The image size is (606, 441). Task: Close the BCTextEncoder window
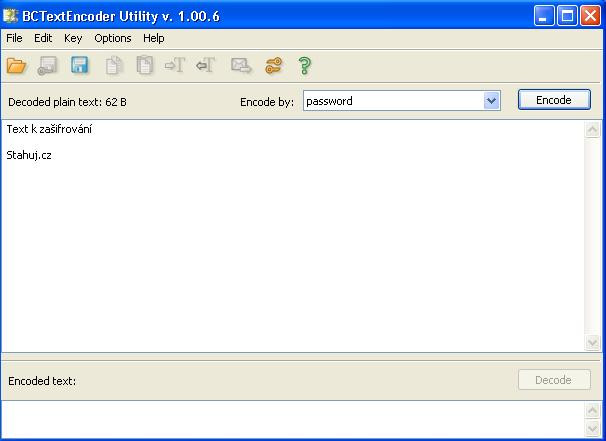coord(591,16)
